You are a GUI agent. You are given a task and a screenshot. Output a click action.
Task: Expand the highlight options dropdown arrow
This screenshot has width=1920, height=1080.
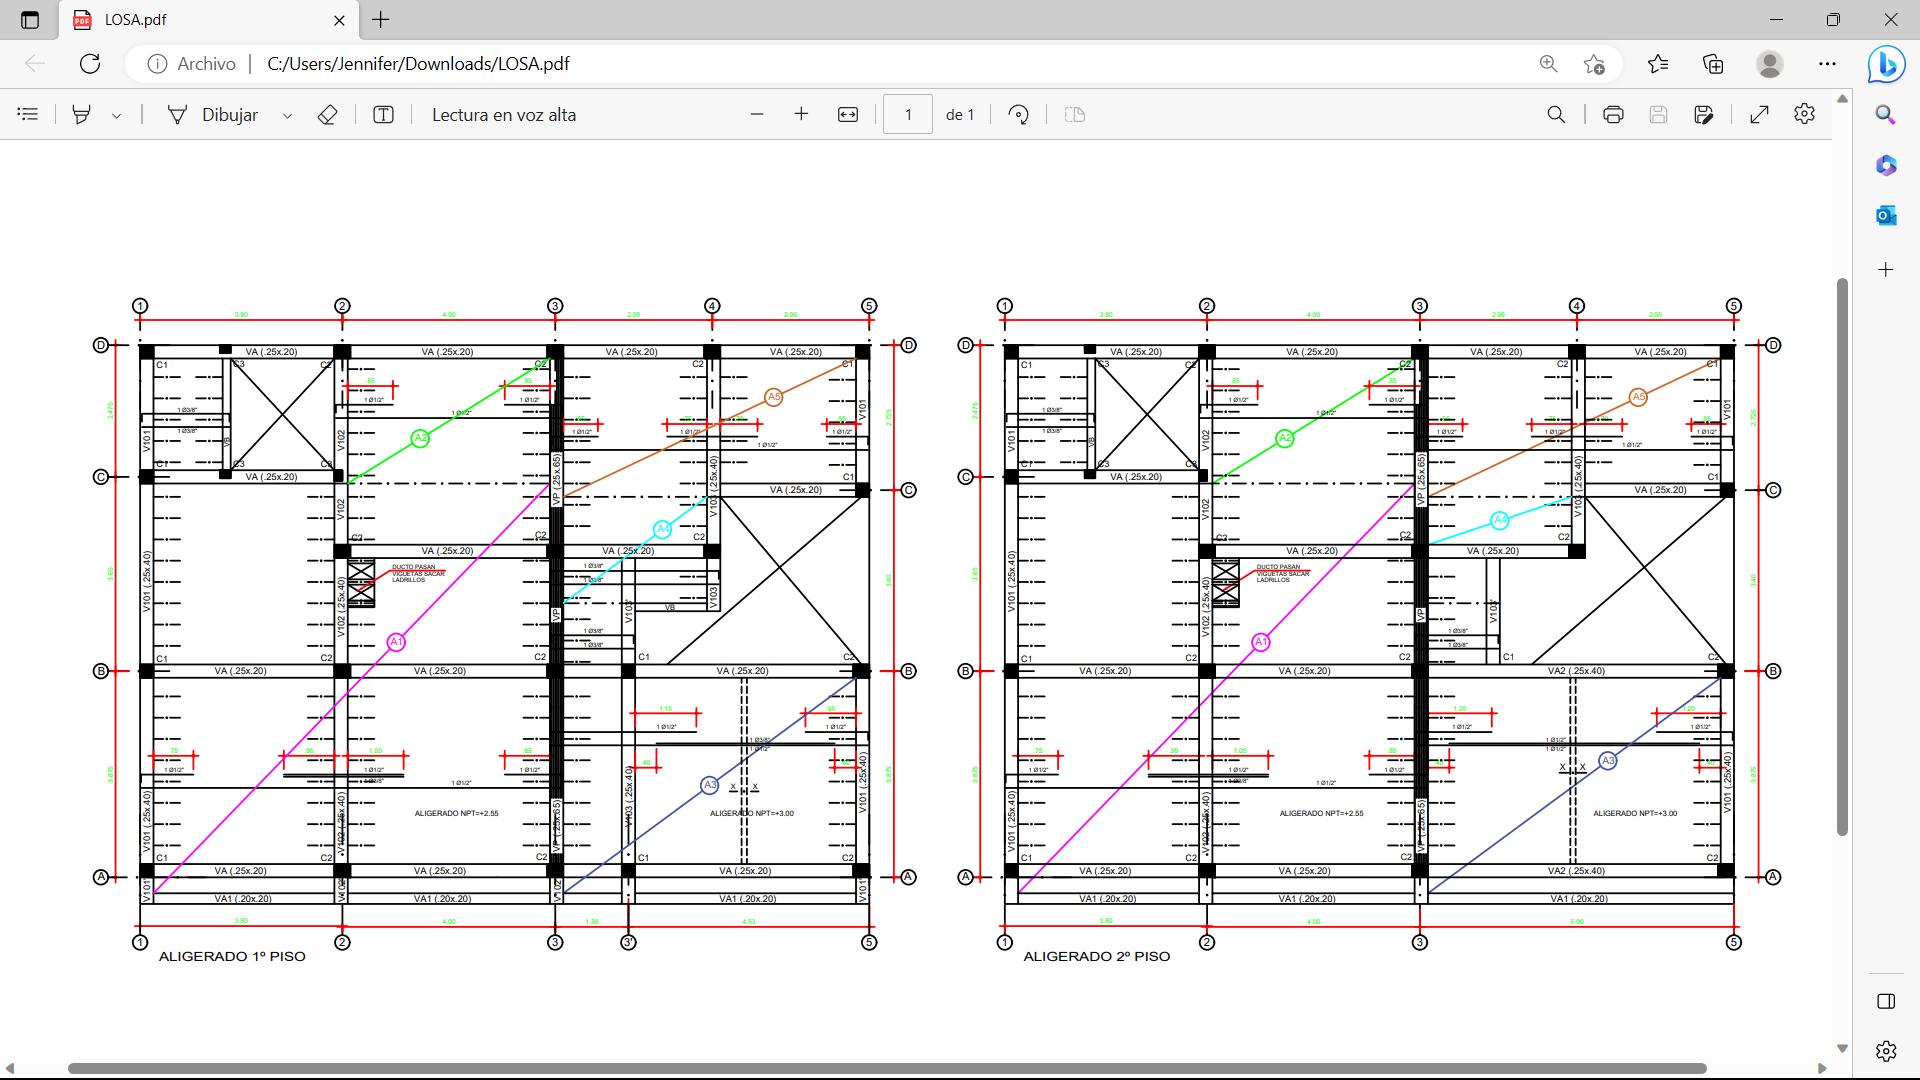[x=116, y=116]
